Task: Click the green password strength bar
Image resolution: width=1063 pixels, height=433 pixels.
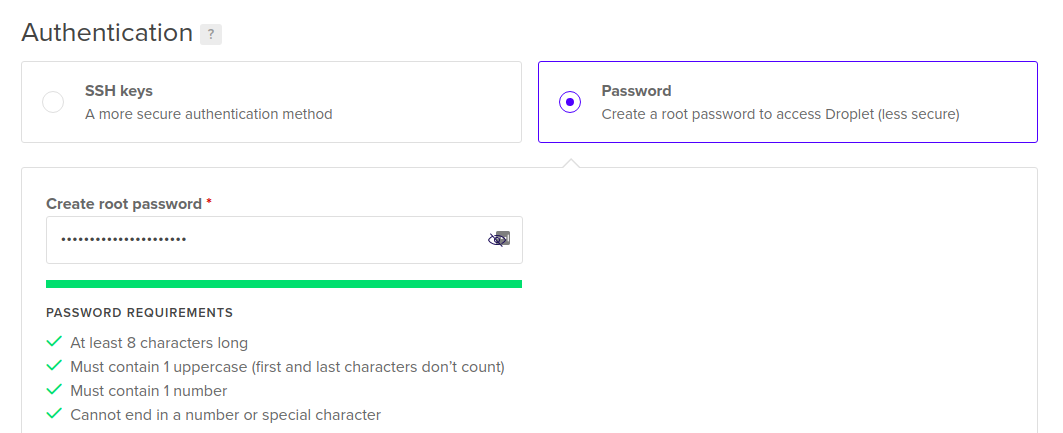Action: point(284,284)
